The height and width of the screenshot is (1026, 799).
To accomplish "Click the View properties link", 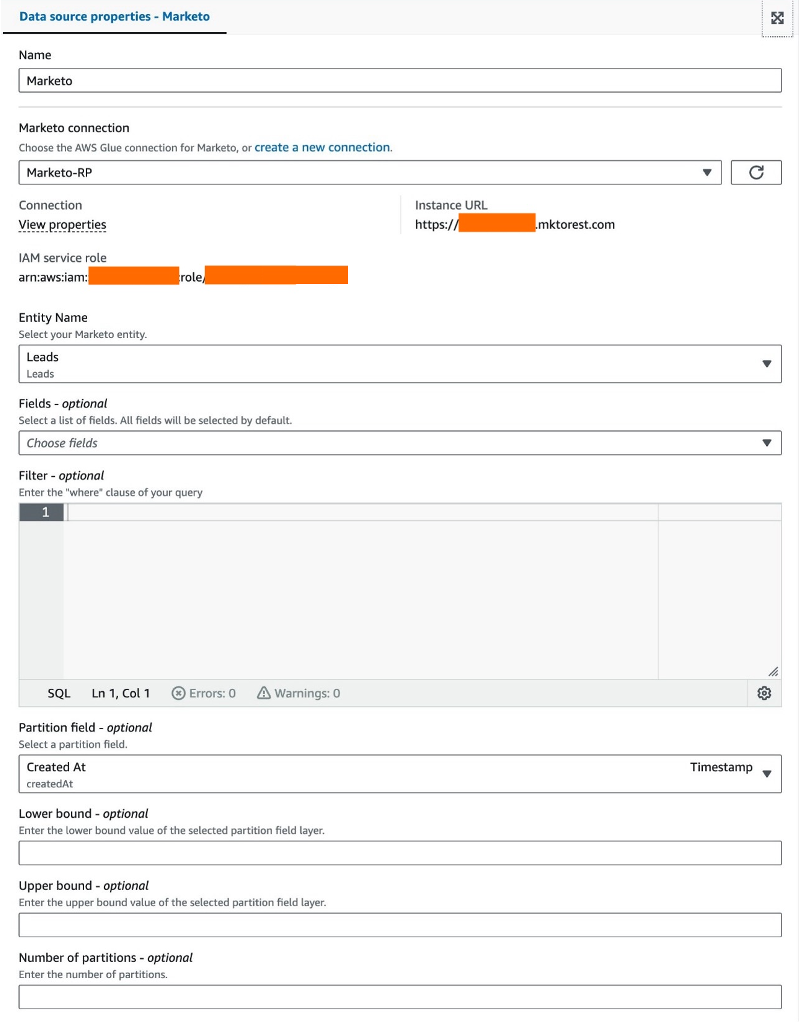I will 62,225.
